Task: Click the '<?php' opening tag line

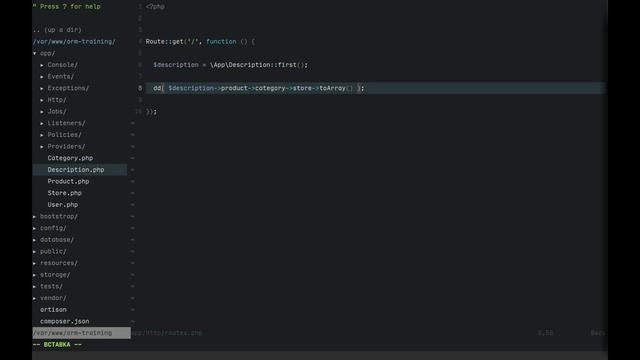Action: [155, 7]
